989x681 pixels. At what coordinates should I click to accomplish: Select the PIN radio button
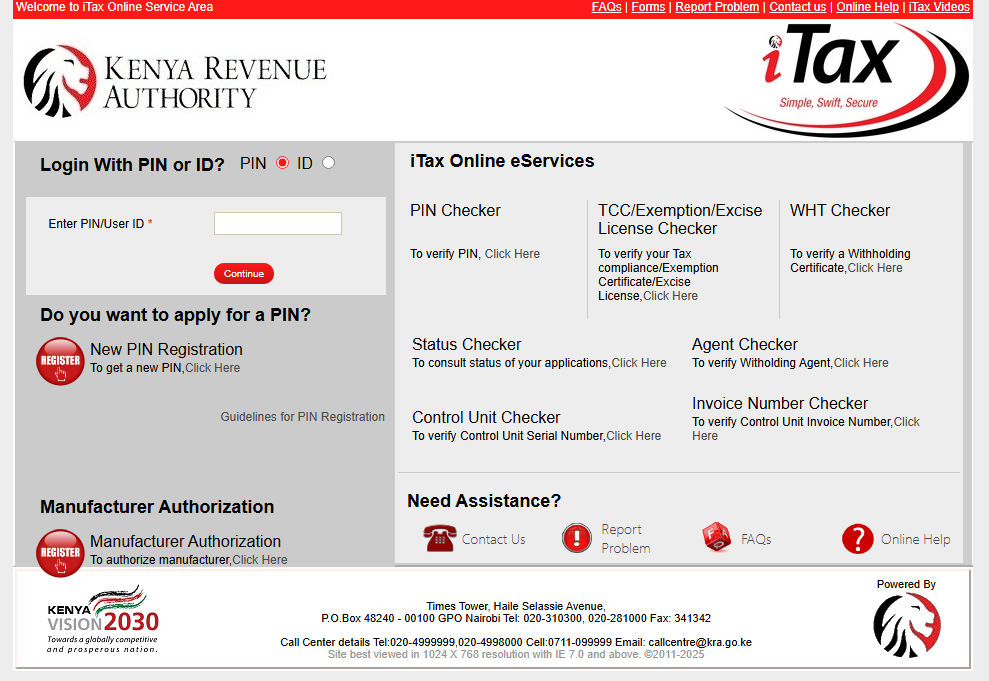282,163
